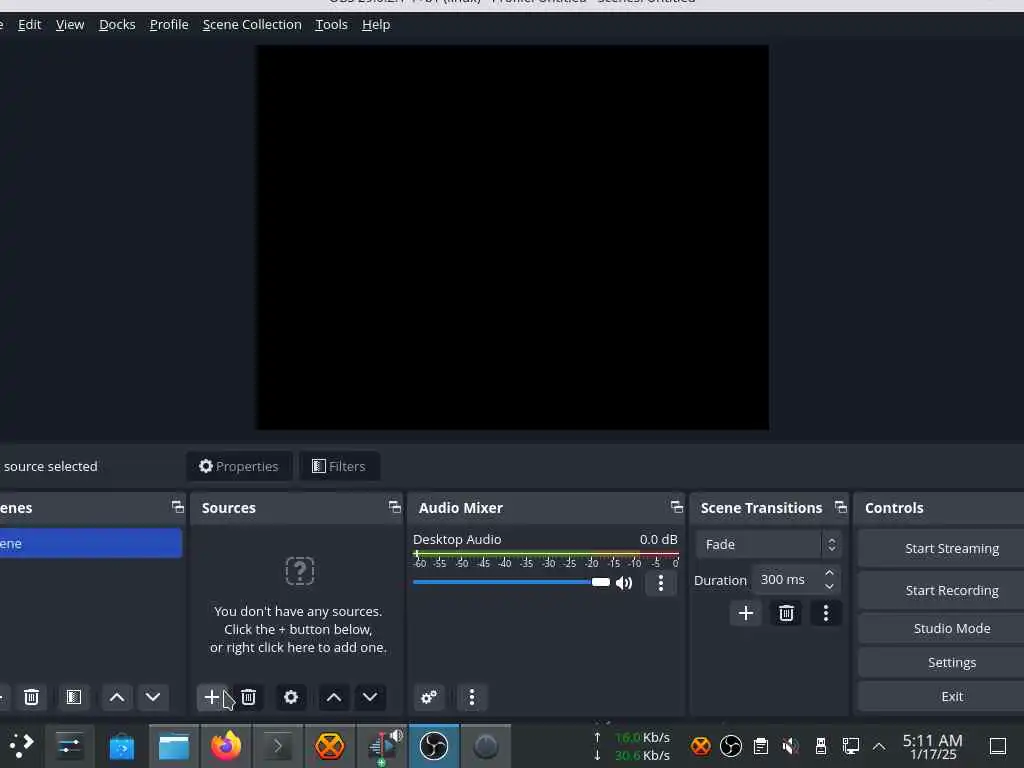Image resolution: width=1024 pixels, height=768 pixels.
Task: Float the Scene Transitions dock icon
Action: [x=840, y=507]
